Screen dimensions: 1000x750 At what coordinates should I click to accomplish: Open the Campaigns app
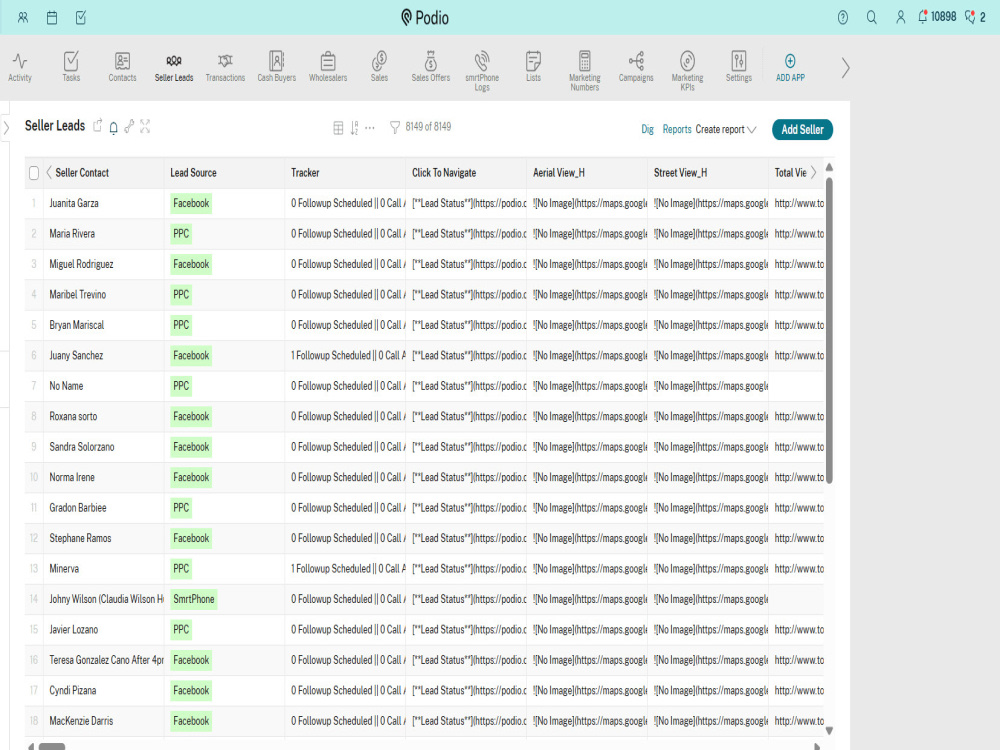pos(636,67)
